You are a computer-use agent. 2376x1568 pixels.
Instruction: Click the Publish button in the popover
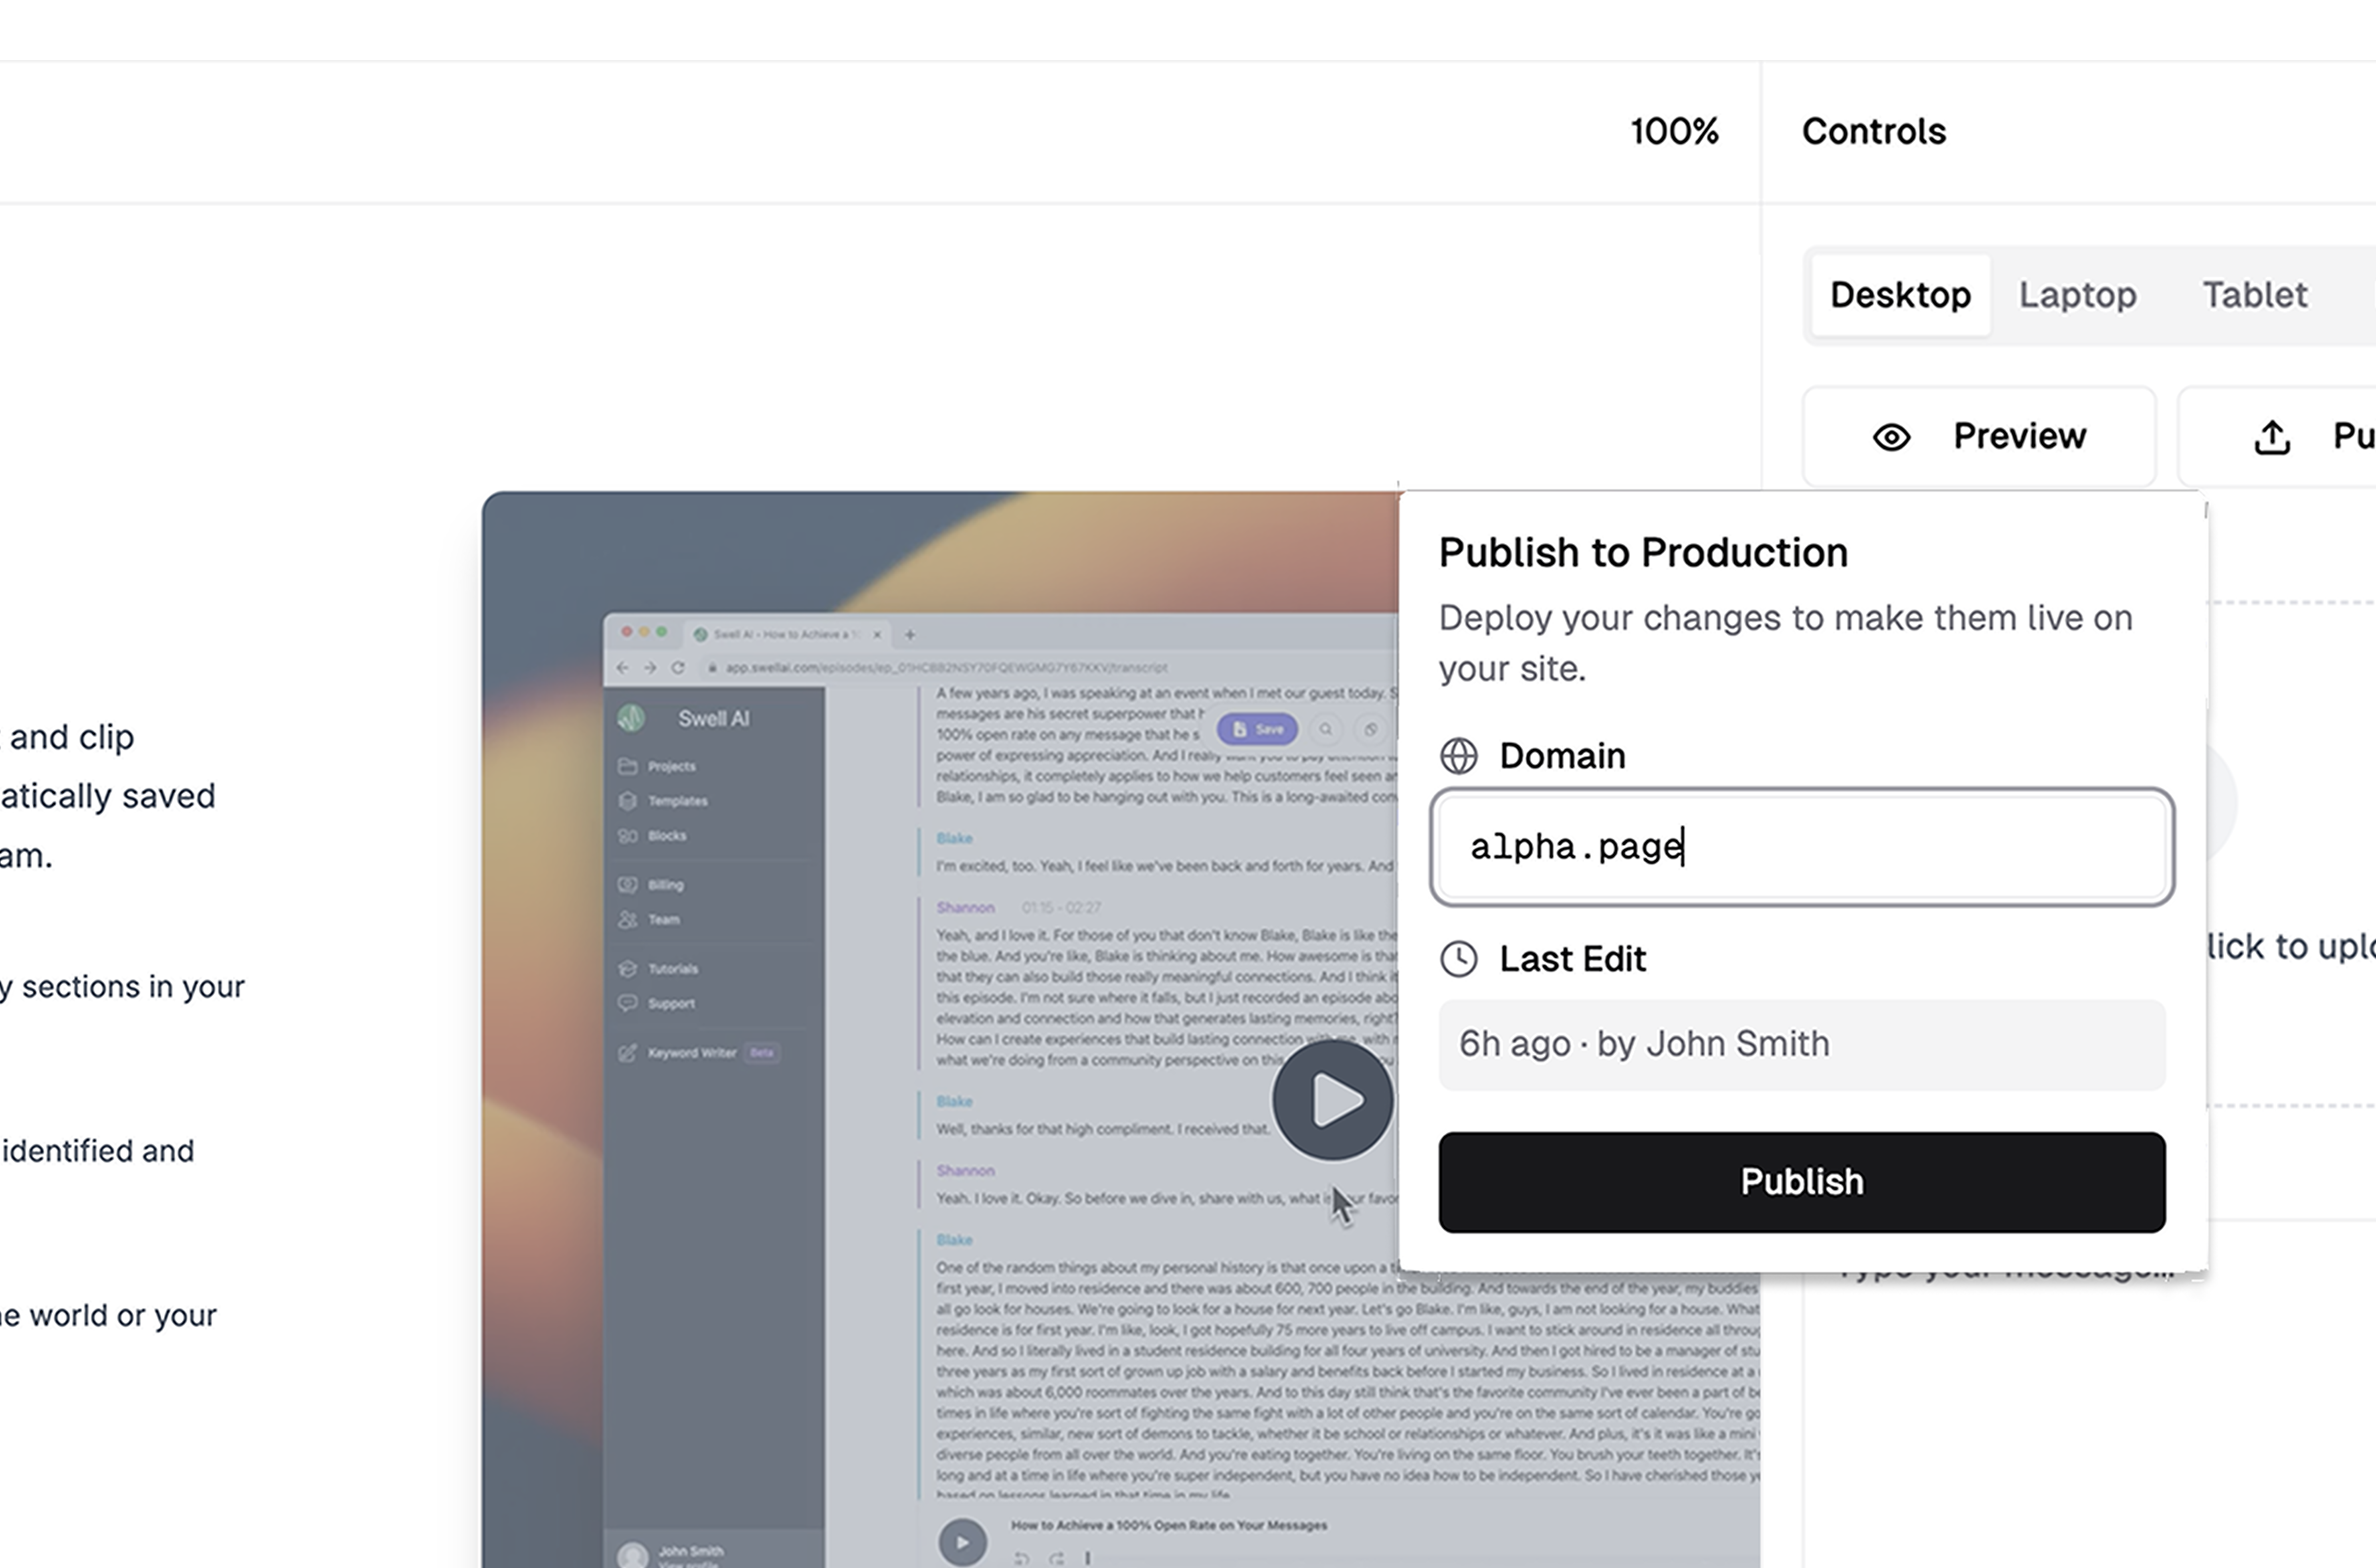pos(1802,1182)
